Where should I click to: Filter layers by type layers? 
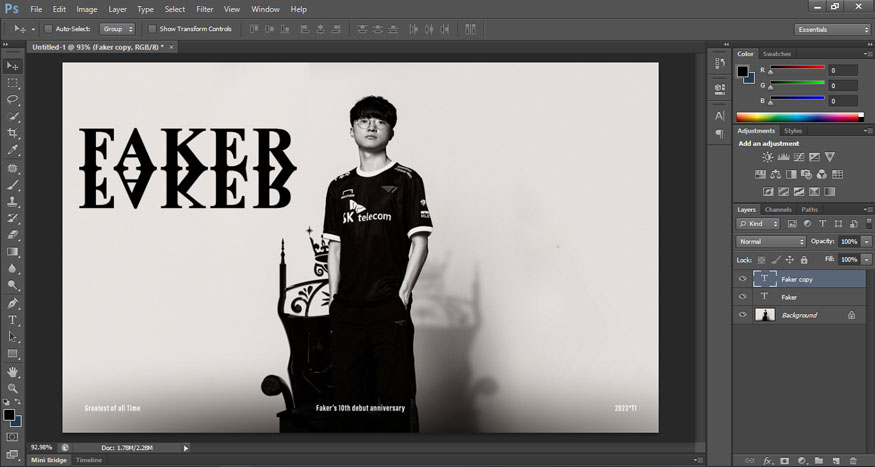click(x=823, y=224)
